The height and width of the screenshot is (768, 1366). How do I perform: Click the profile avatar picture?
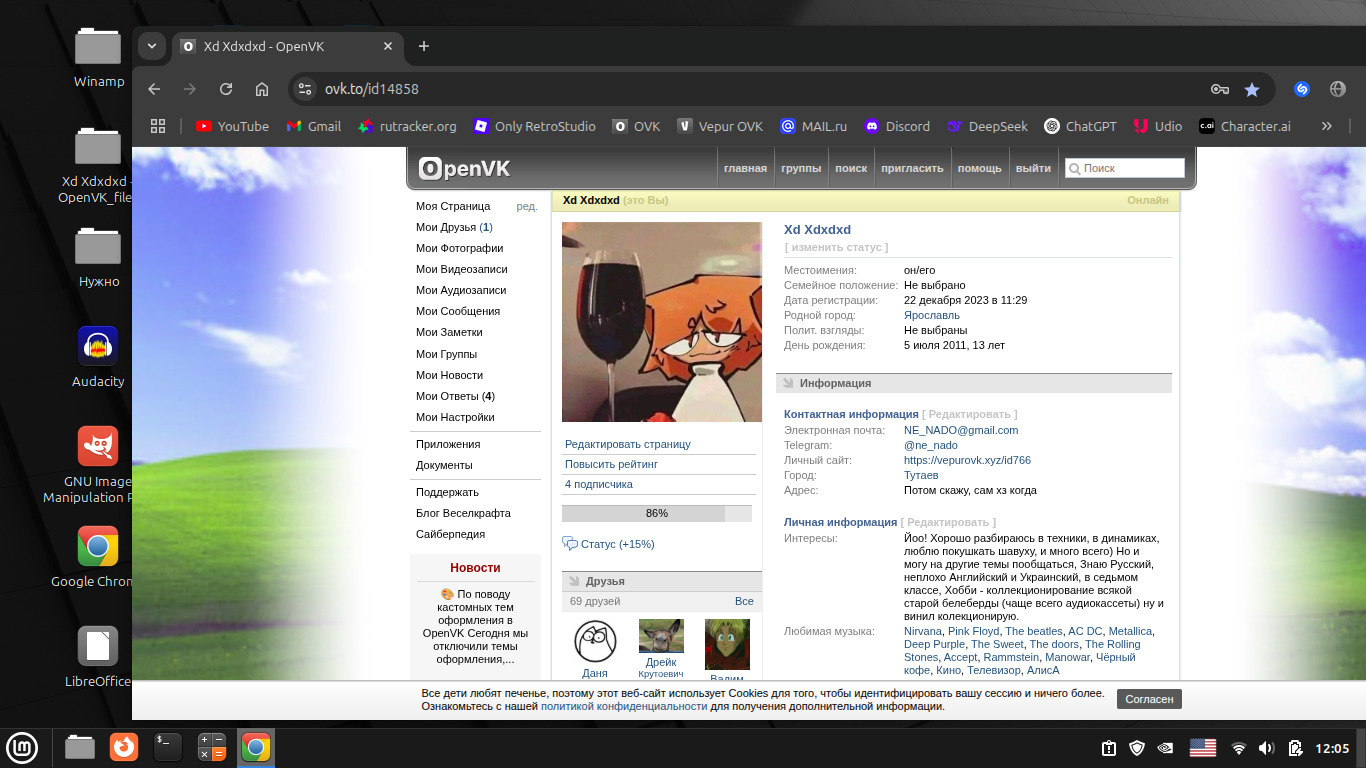[661, 322]
